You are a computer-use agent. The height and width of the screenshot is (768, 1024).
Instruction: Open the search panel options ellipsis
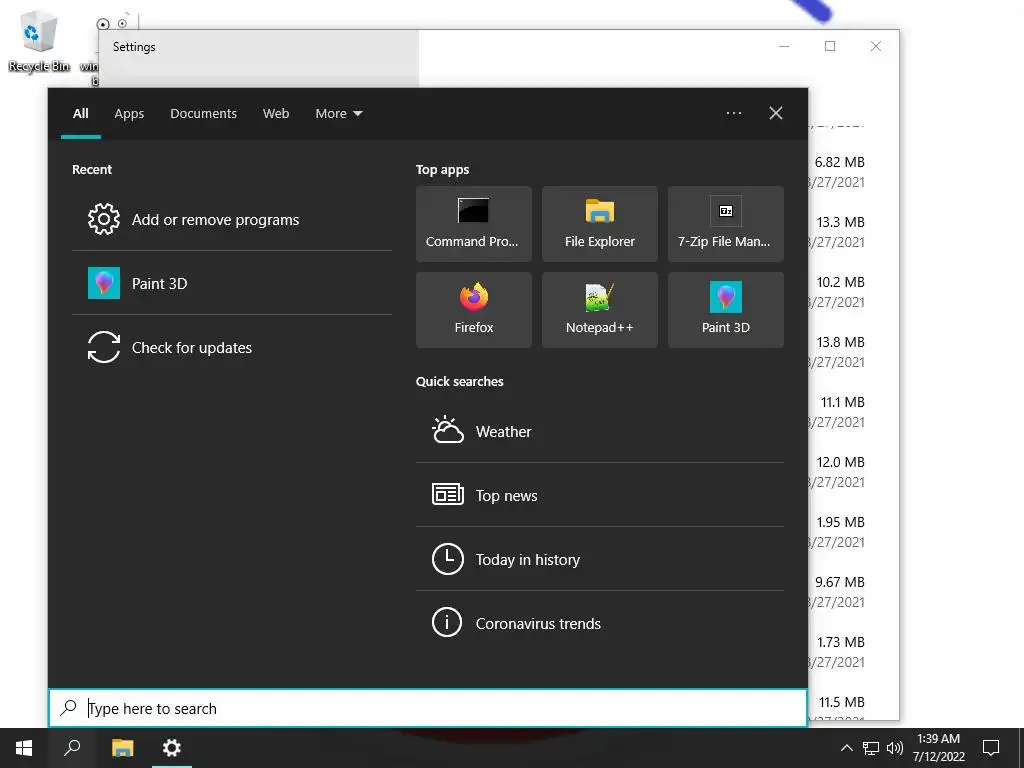(734, 113)
